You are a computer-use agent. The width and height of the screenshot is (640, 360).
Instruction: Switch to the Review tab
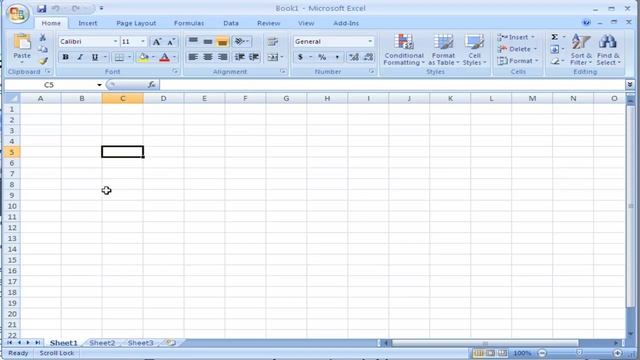coord(269,23)
